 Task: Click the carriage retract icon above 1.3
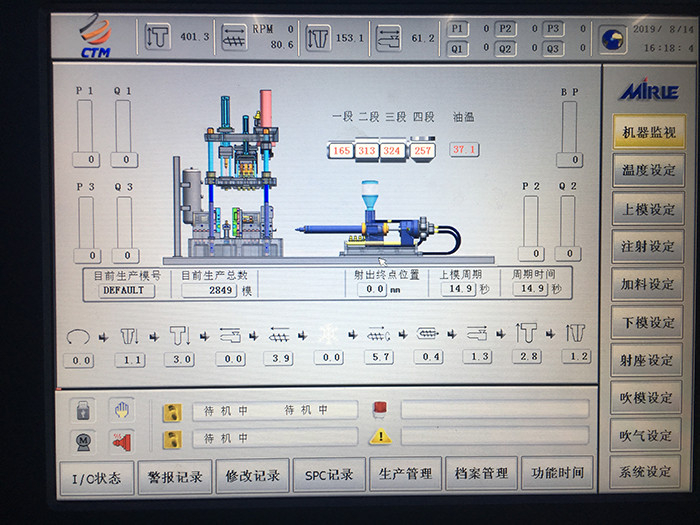(477, 333)
